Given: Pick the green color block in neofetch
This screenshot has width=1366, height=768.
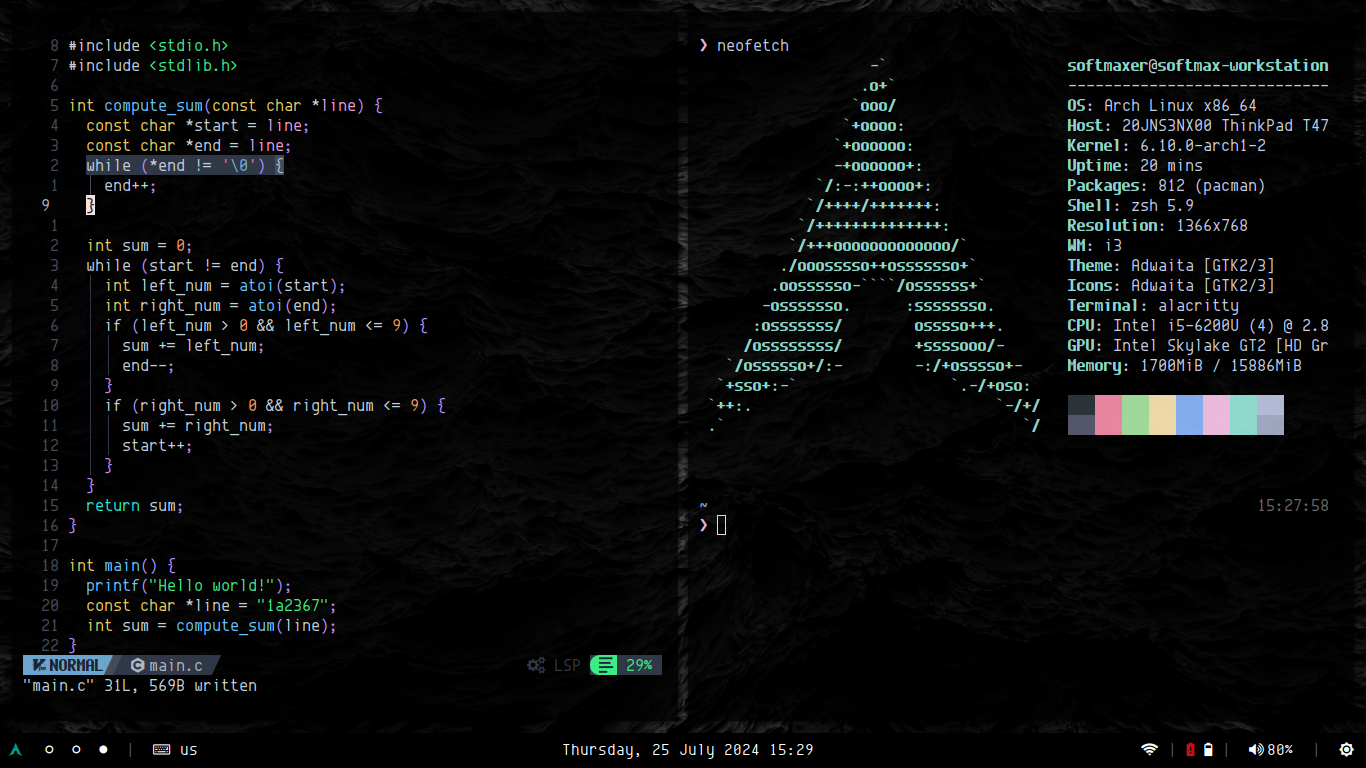Looking at the screenshot, I should click(x=1135, y=415).
